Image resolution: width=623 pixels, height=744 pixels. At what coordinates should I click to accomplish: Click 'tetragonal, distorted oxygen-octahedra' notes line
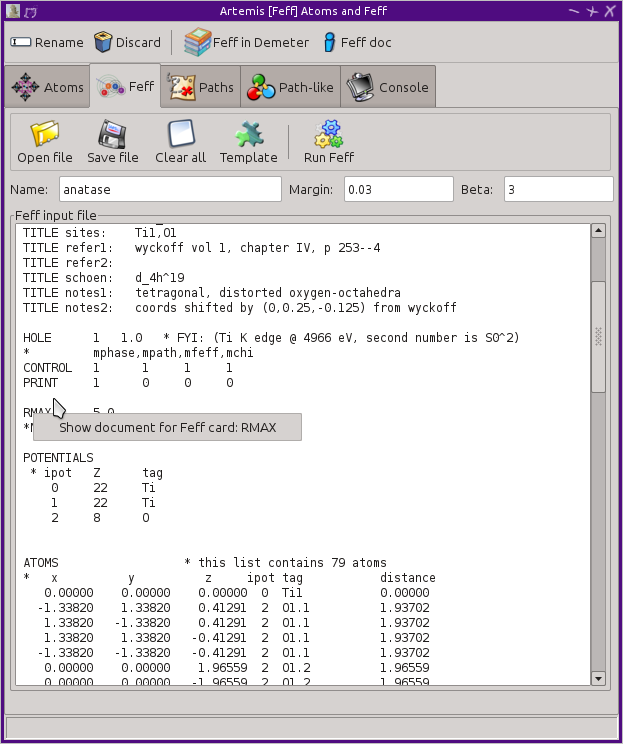pyautogui.click(x=212, y=293)
